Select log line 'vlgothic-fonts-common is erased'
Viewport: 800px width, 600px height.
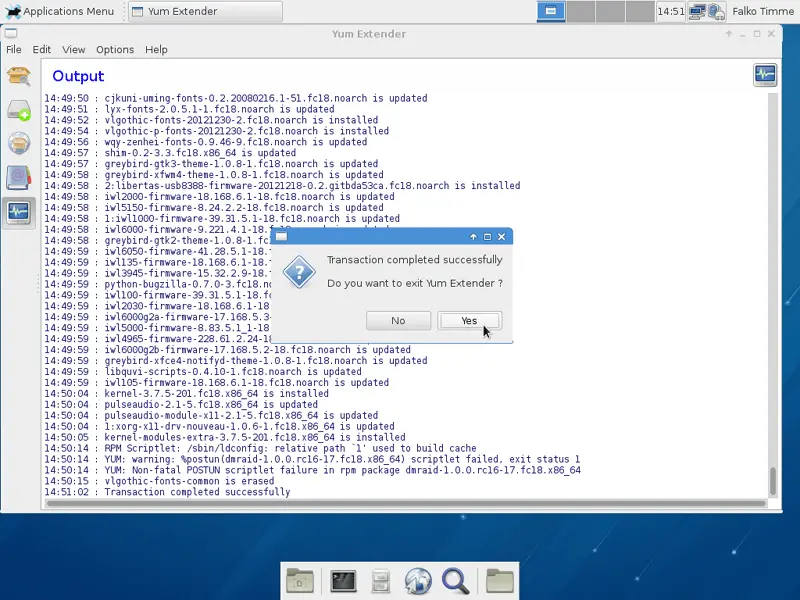coord(159,481)
